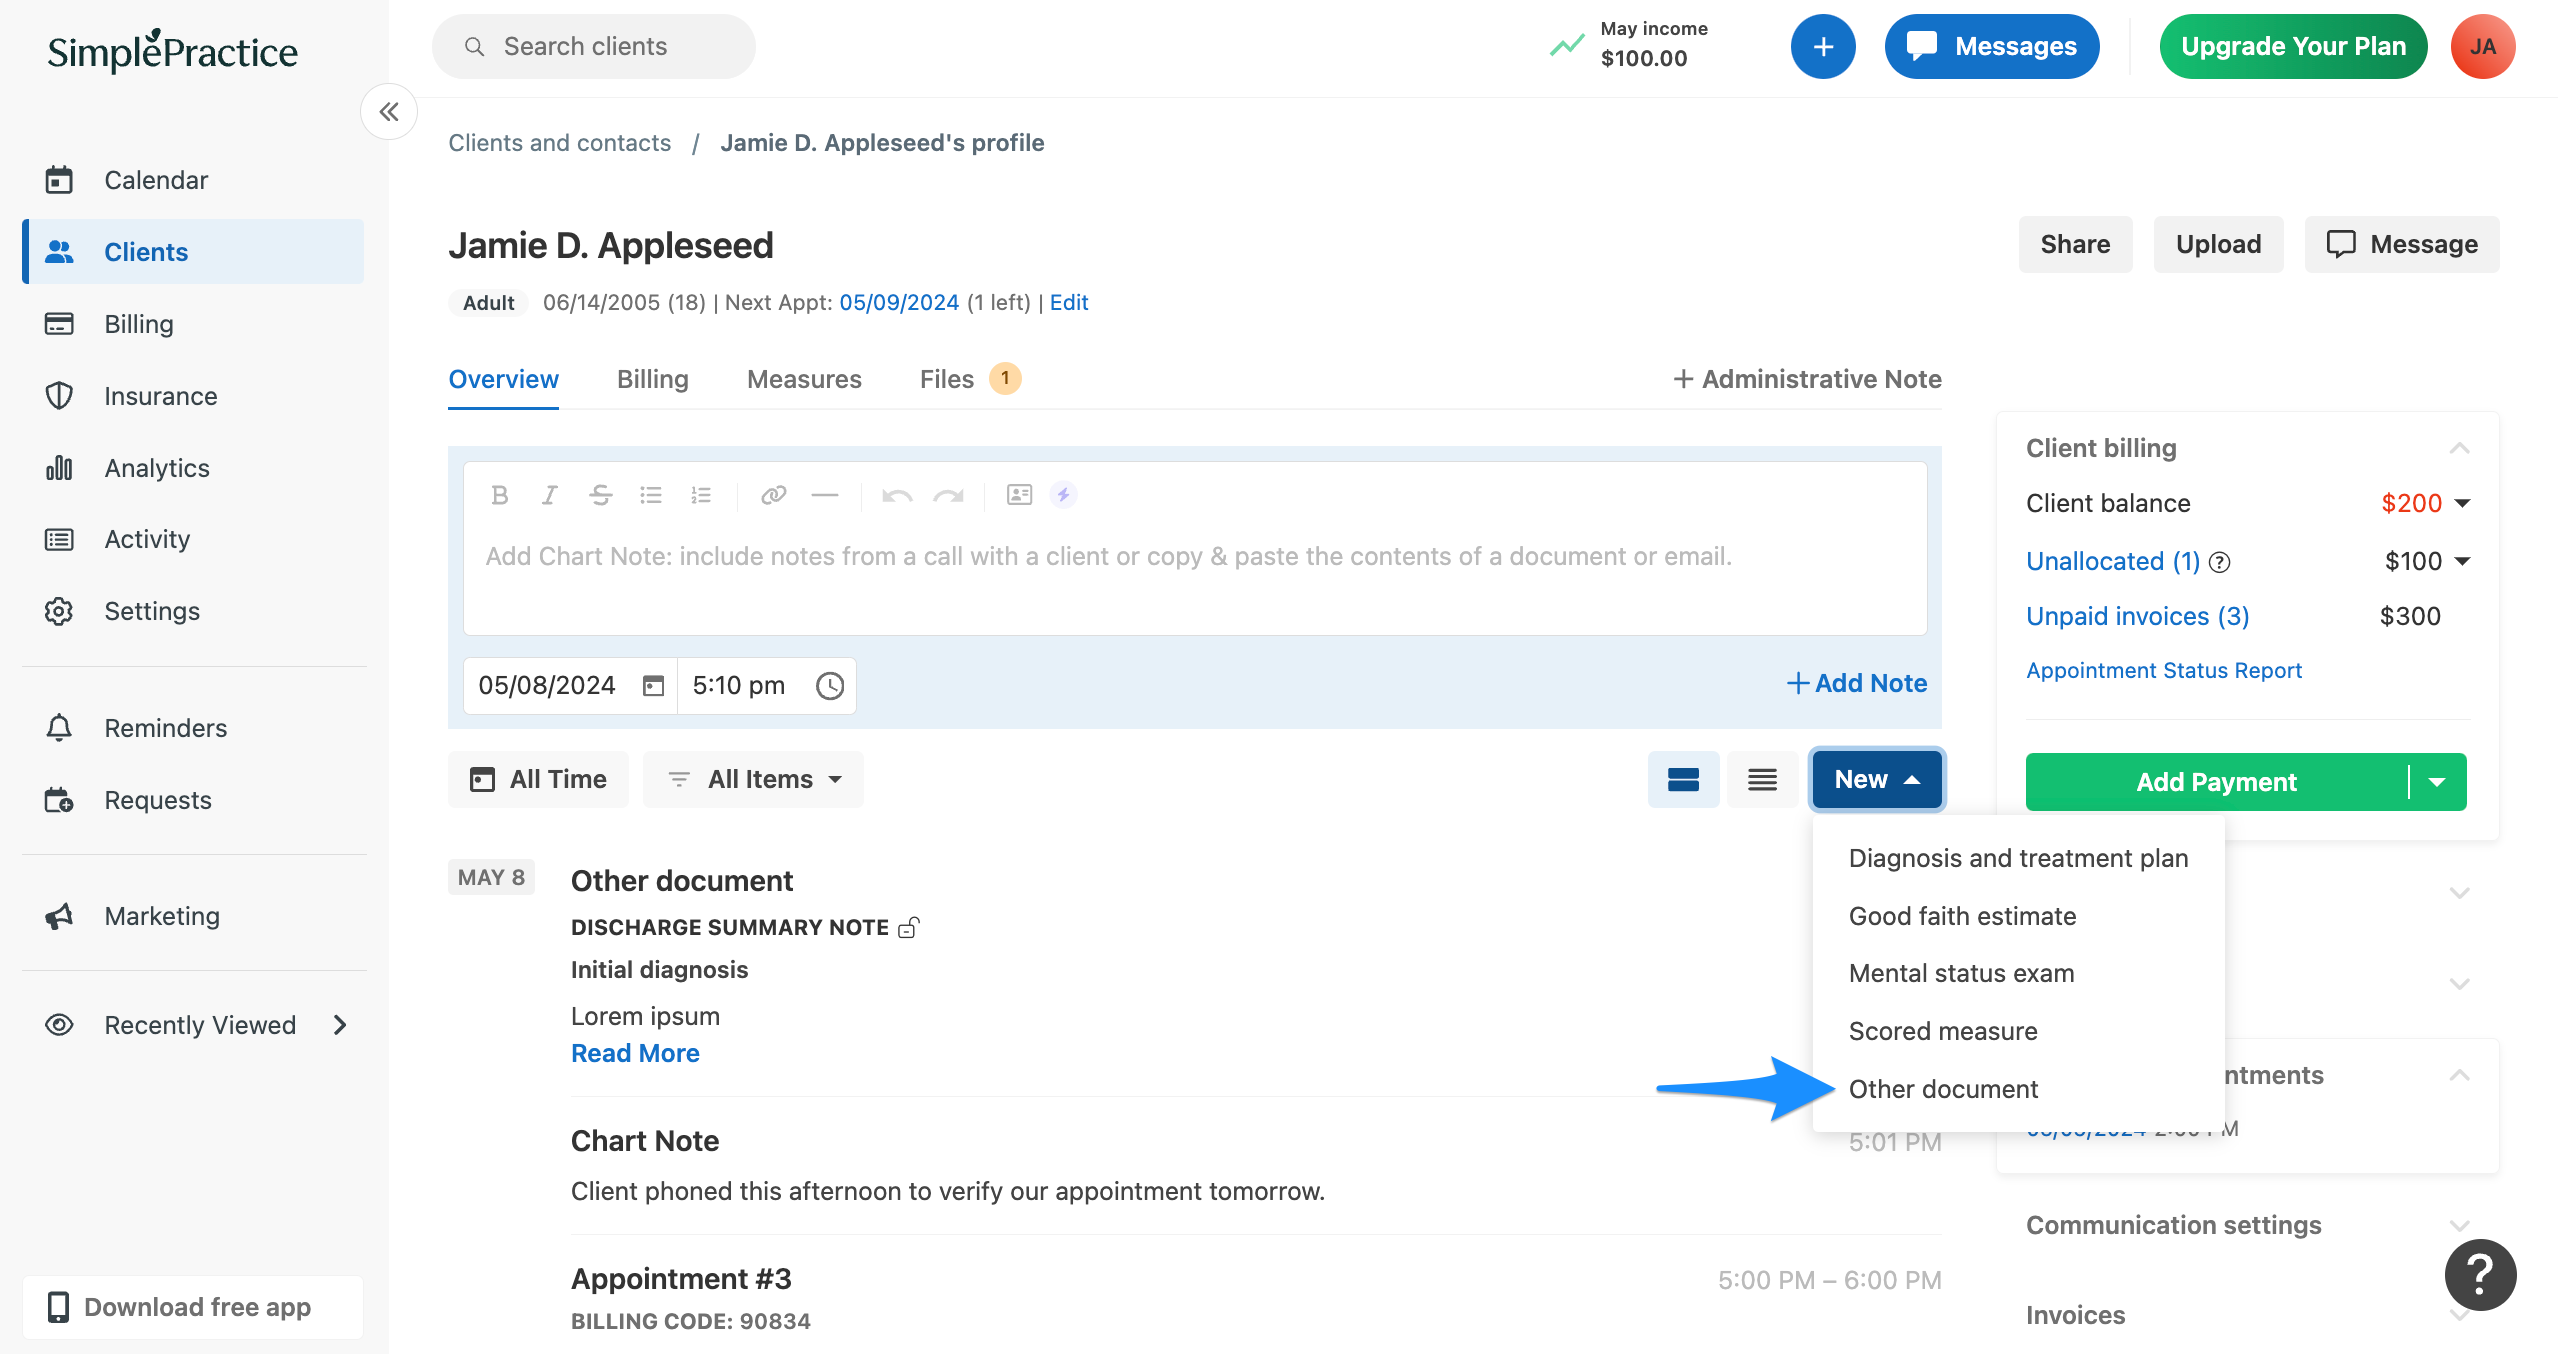Click the unlock icon next to Discharge Summary Note

tap(907, 927)
